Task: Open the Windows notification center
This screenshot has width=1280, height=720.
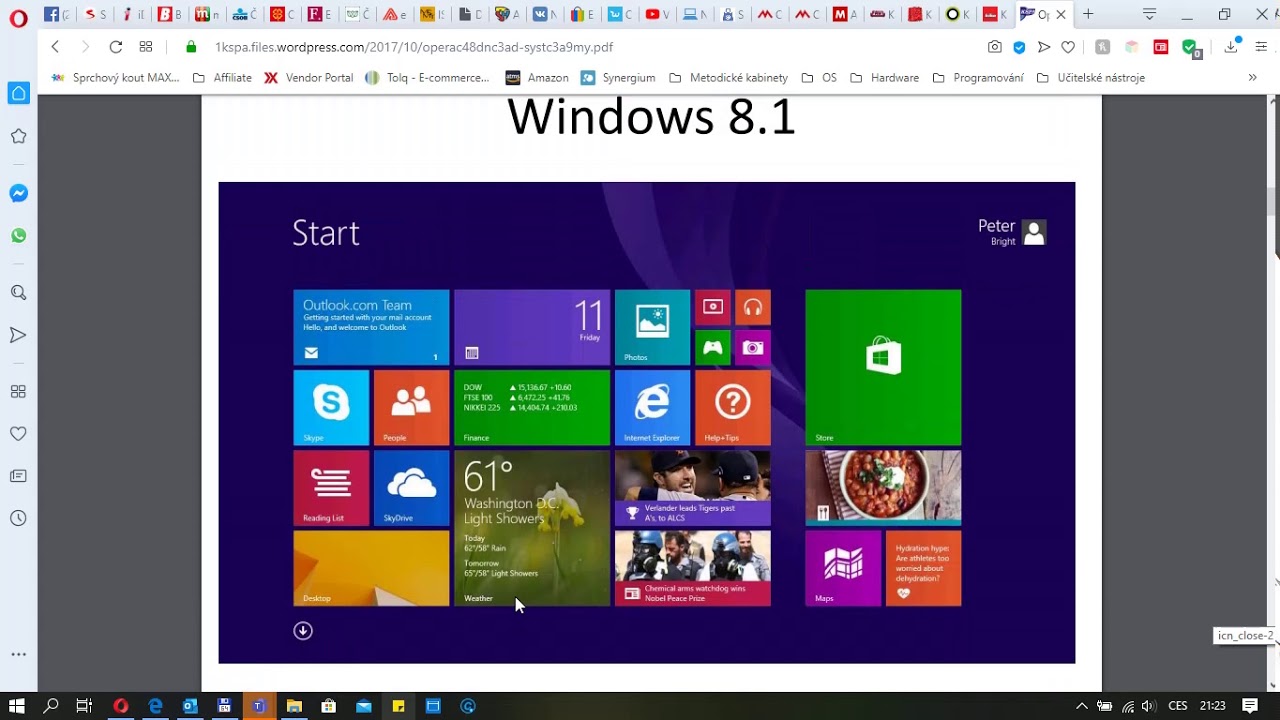Action: [x=1250, y=706]
